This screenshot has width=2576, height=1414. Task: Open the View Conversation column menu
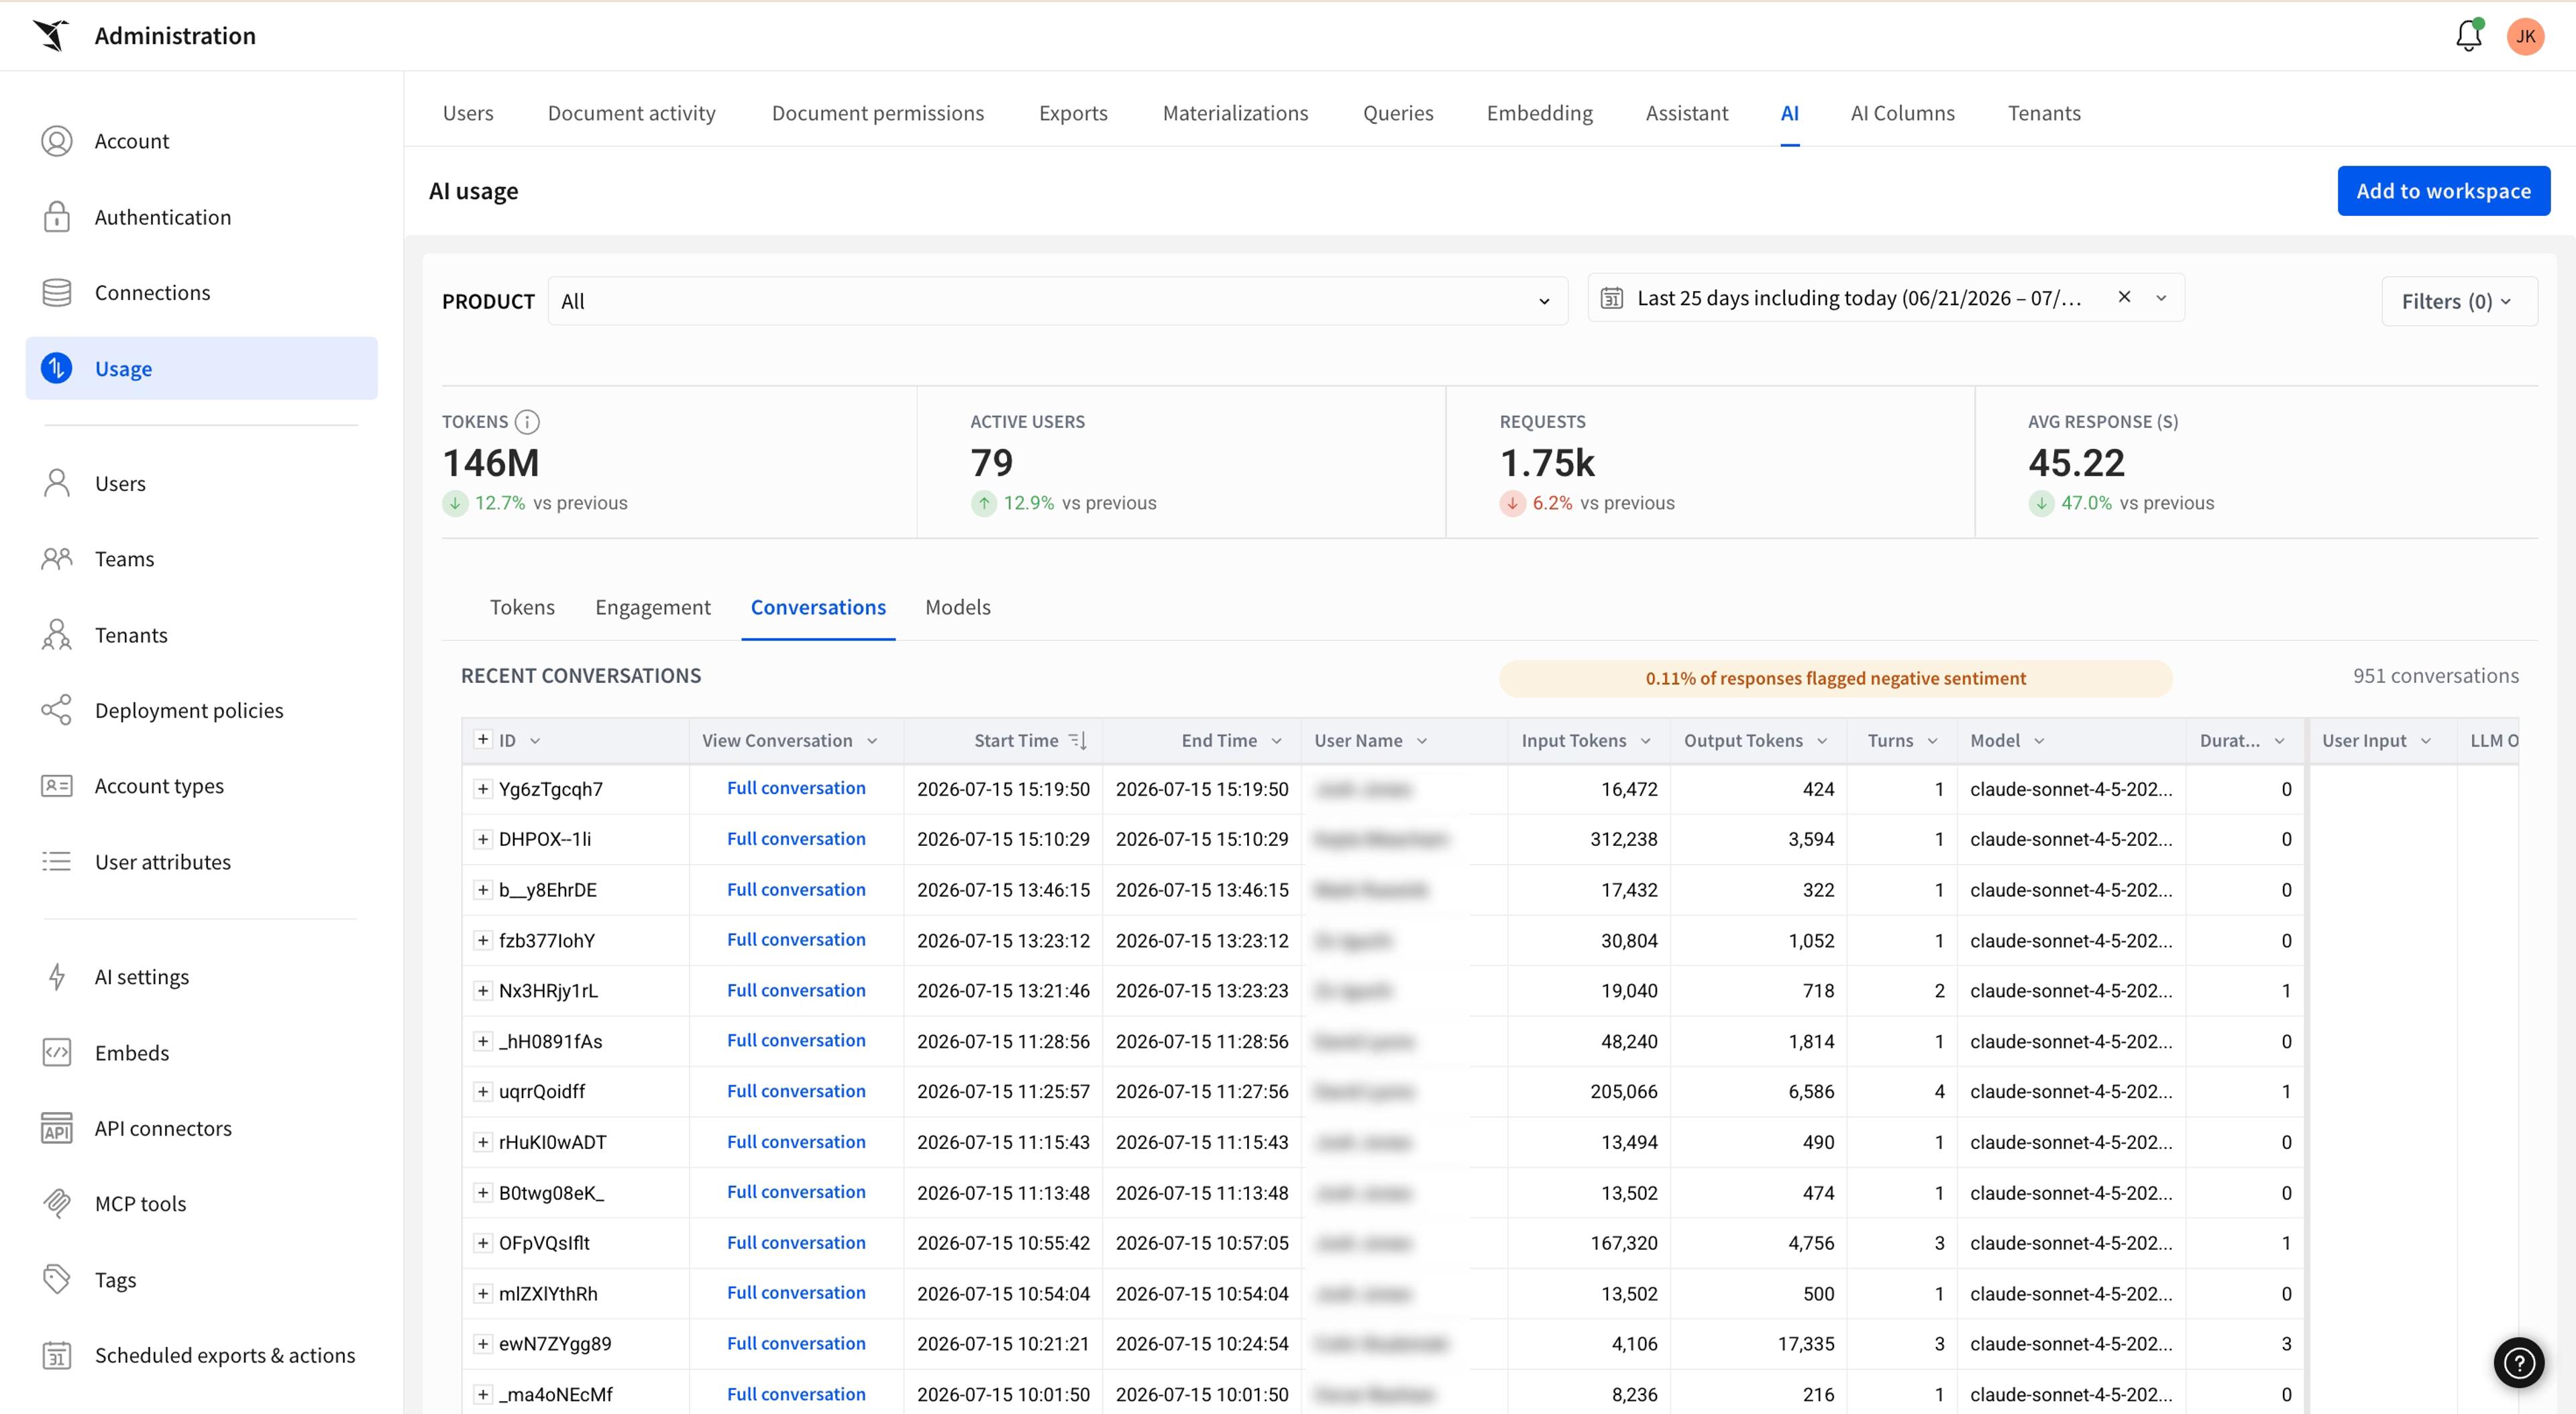[872, 741]
